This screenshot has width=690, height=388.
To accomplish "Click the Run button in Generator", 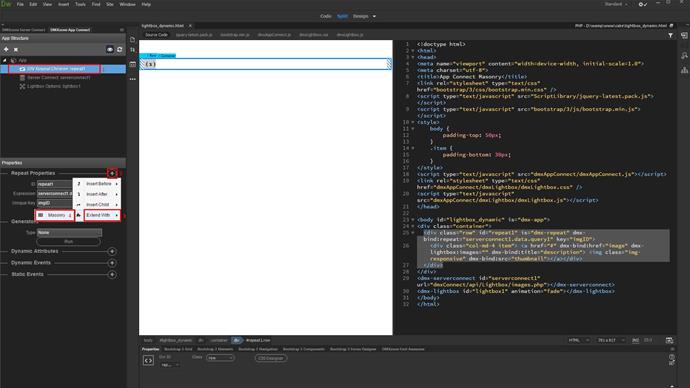I will pyautogui.click(x=69, y=242).
